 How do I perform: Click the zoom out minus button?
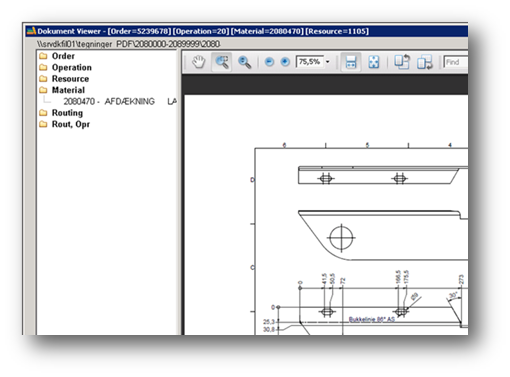point(269,62)
